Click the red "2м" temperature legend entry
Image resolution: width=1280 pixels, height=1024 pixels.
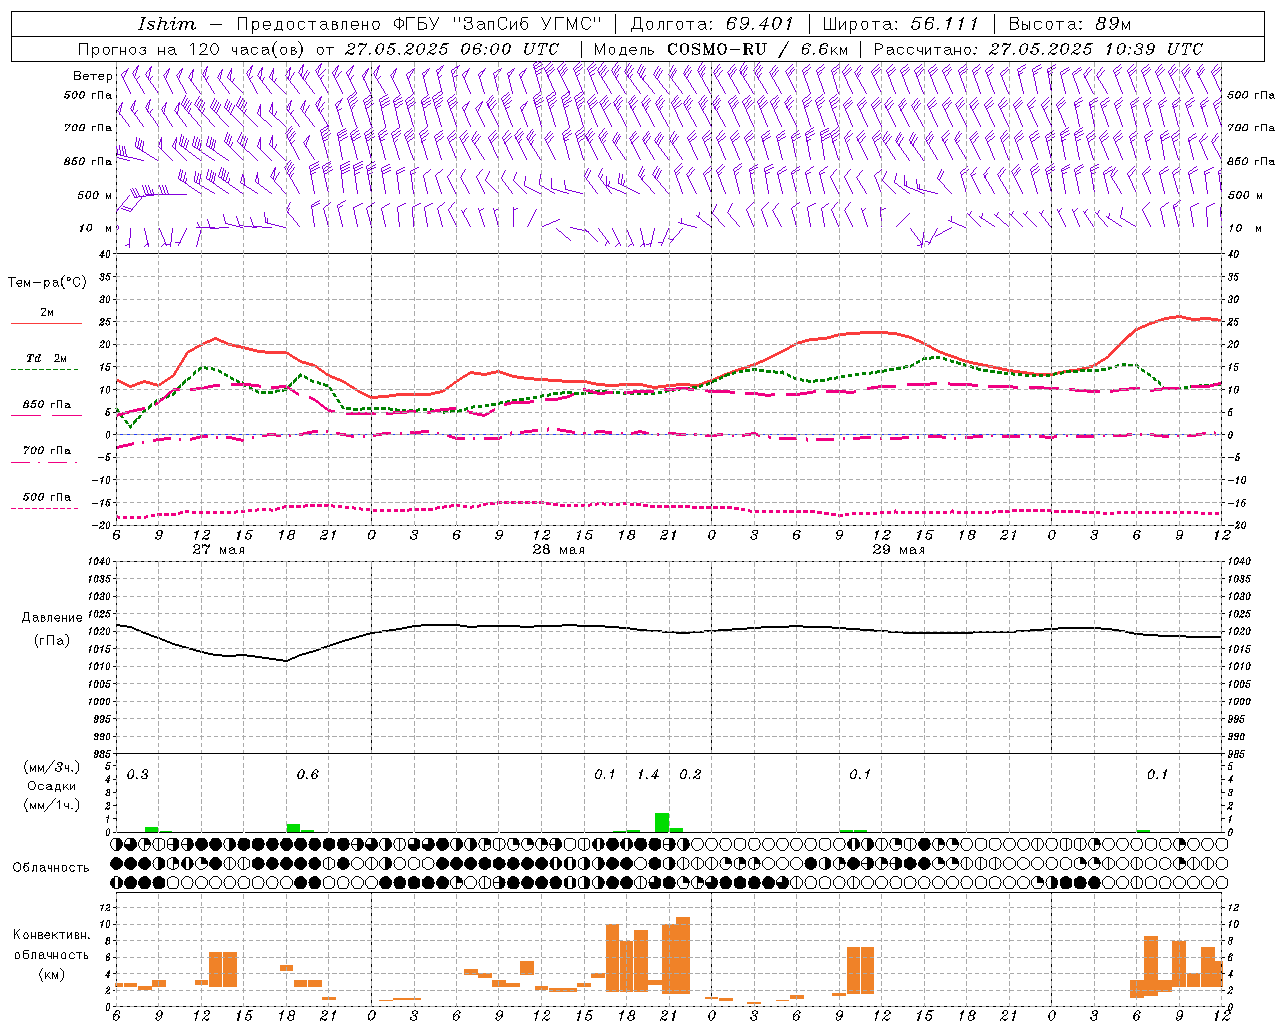point(47,313)
